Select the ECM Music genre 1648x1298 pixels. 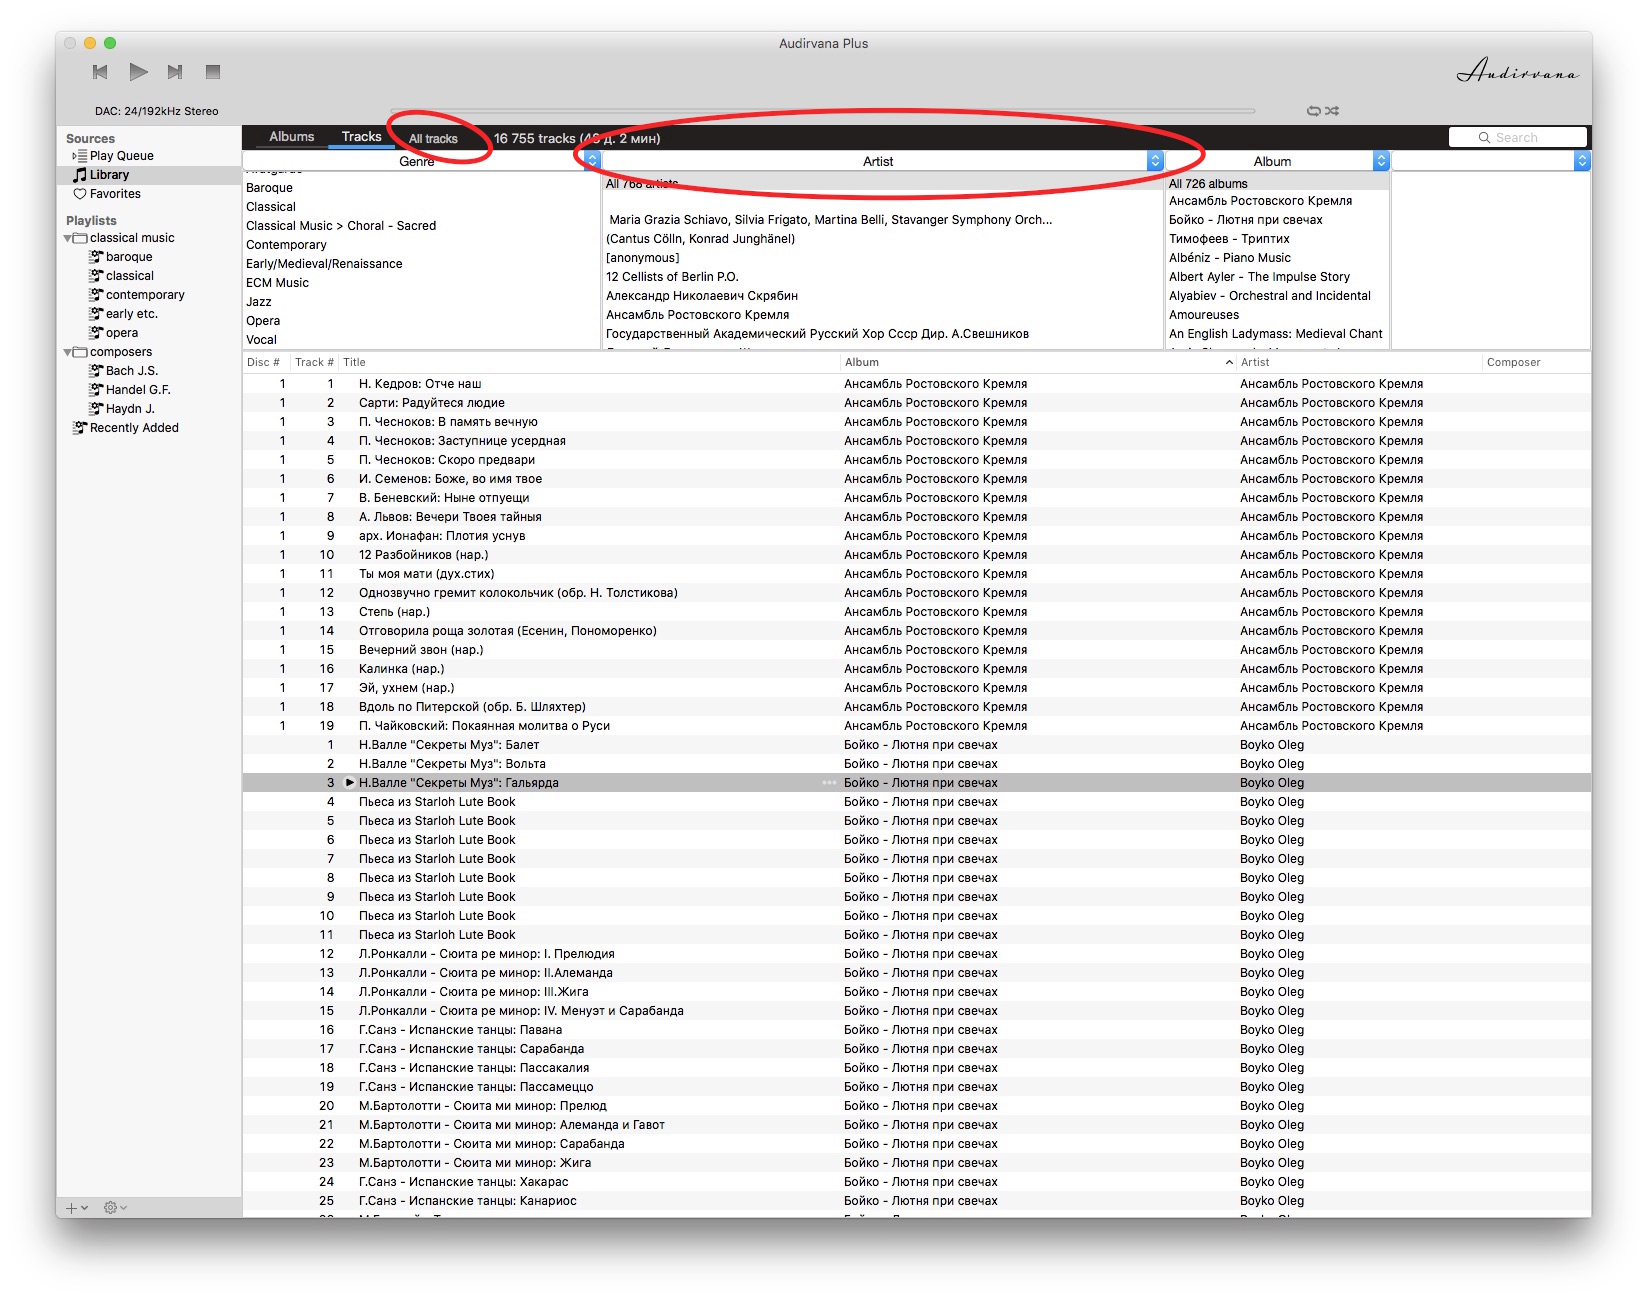pos(277,283)
